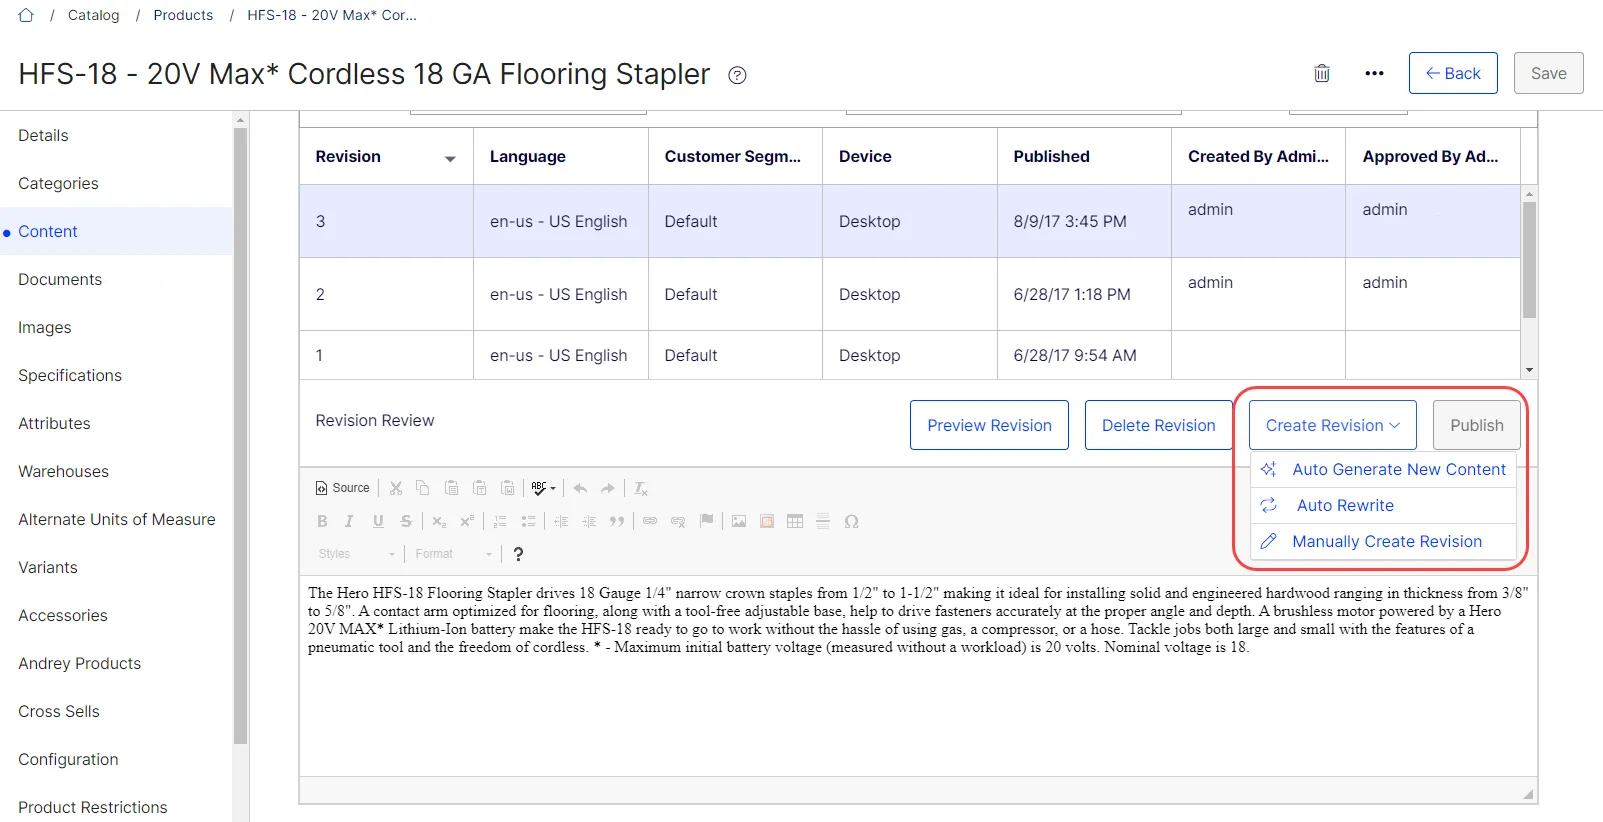Open Warehouses in sidebar
1603x822 pixels.
[x=63, y=471]
